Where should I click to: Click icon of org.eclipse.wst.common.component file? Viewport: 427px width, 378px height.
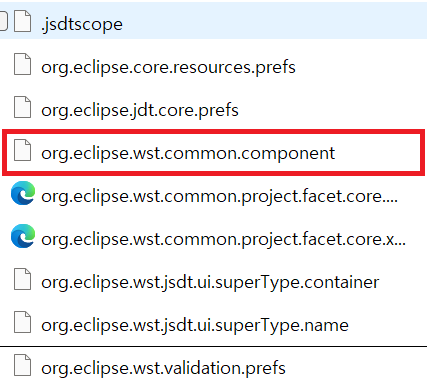(x=23, y=150)
